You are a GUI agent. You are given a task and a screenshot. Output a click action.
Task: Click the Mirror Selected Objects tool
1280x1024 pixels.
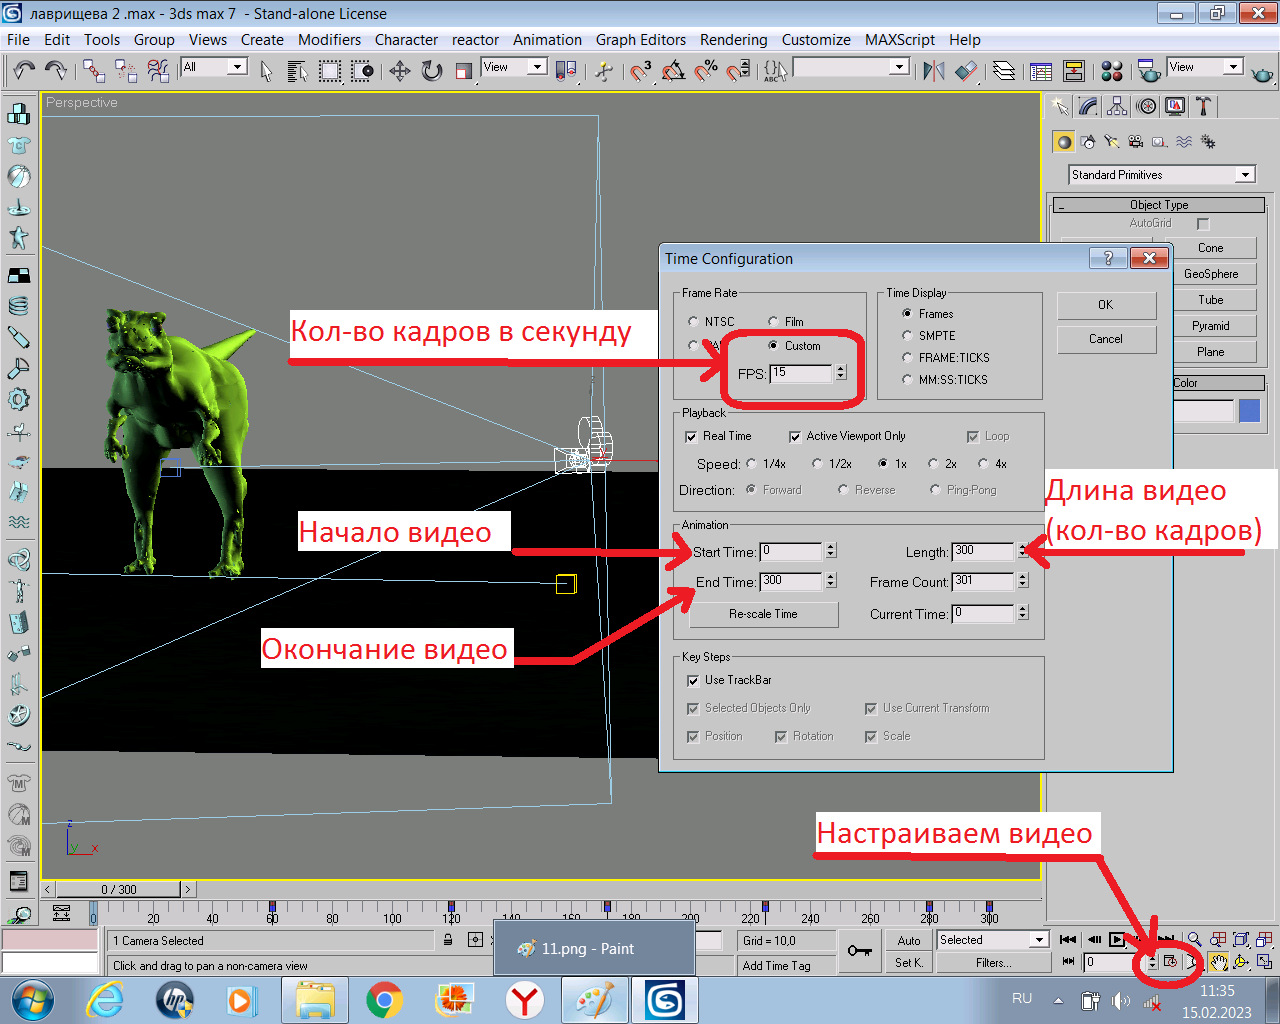point(934,70)
